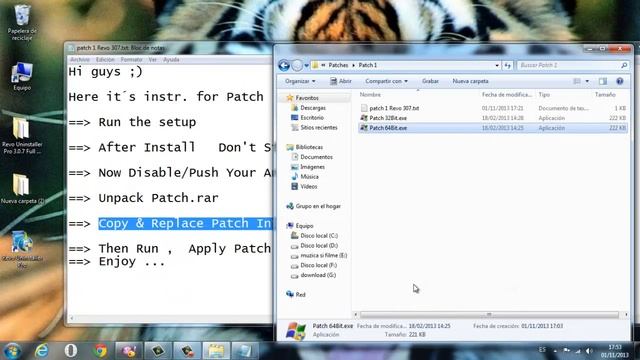Open Nueva carpeta (2) desktop folder
640x360 pixels.
pos(22,189)
